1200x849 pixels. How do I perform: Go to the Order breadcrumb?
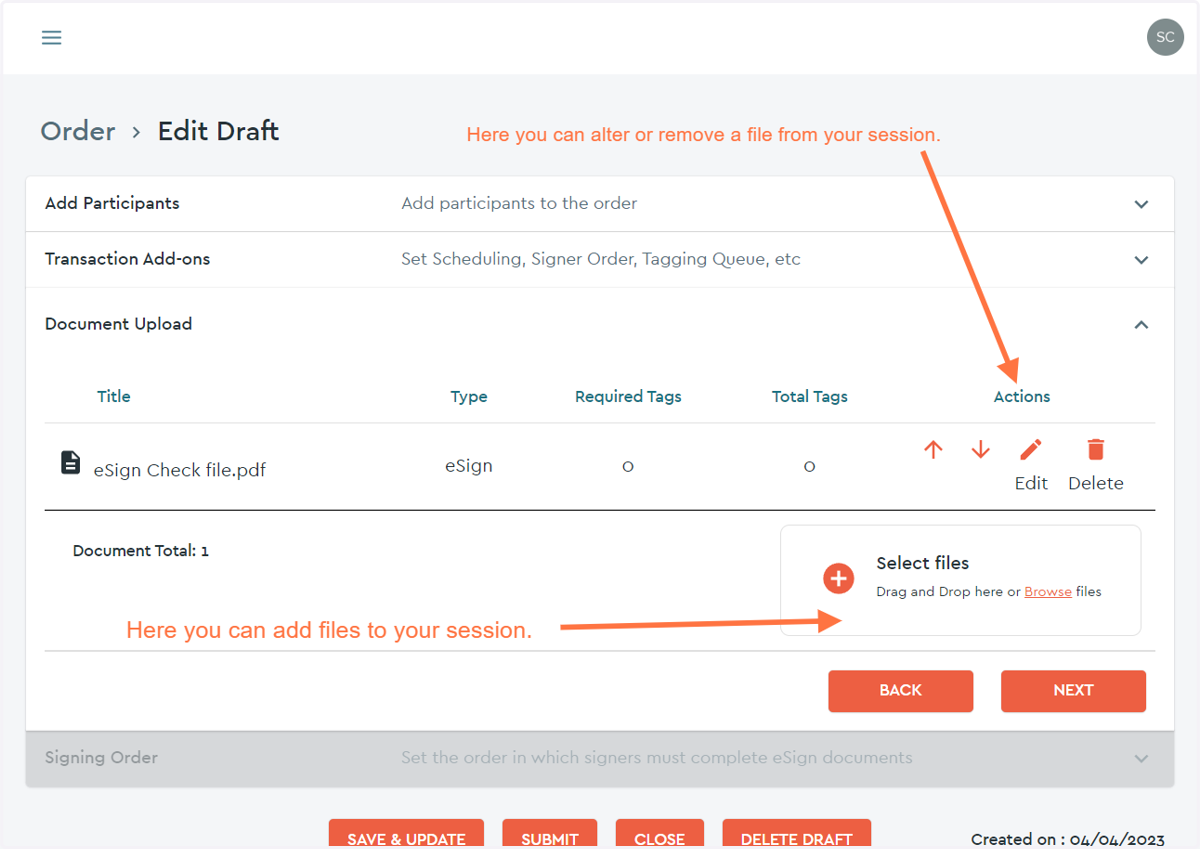[x=78, y=131]
